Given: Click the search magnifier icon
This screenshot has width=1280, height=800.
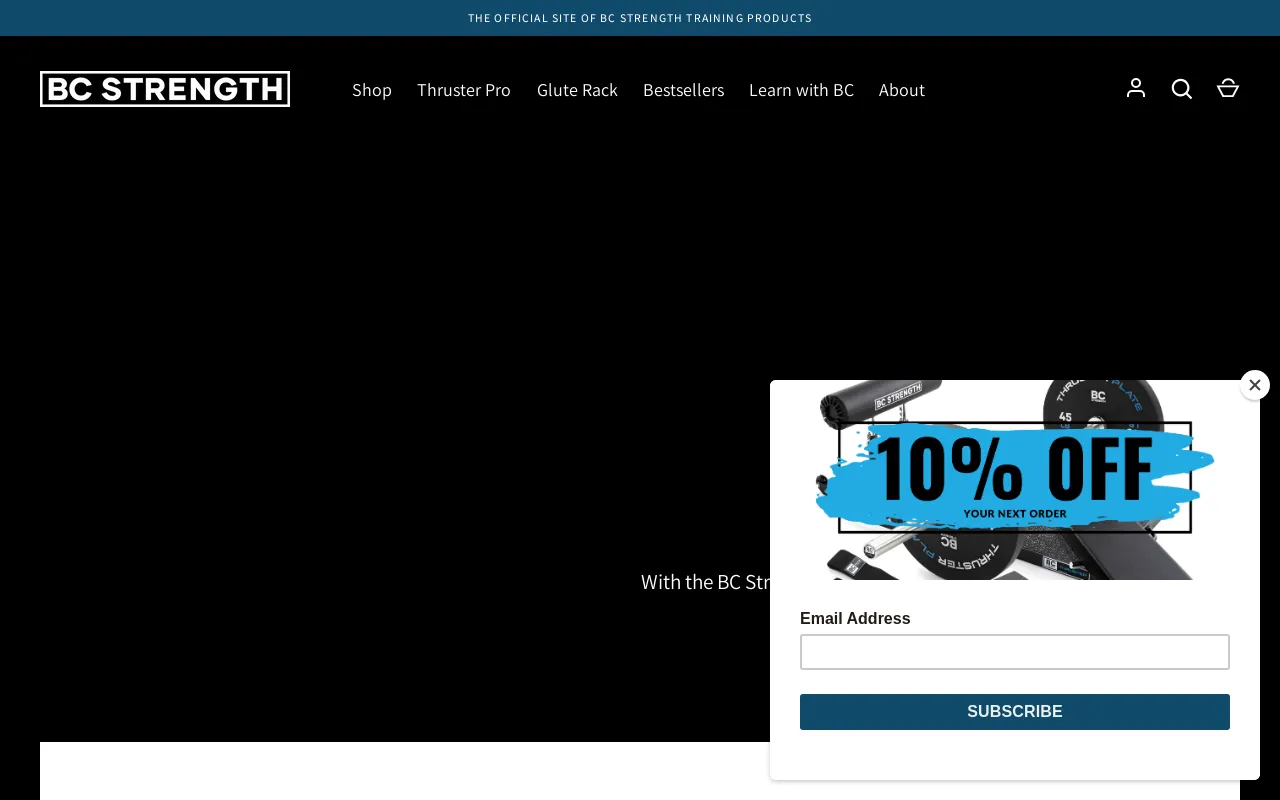Looking at the screenshot, I should pos(1182,89).
